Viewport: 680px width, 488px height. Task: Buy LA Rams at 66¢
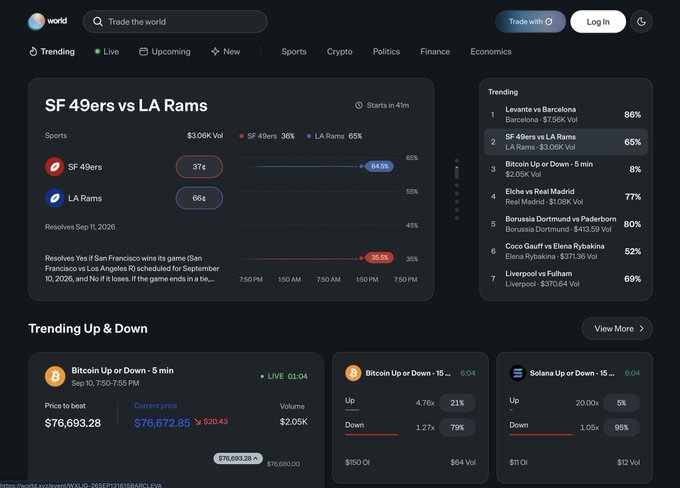pos(199,198)
